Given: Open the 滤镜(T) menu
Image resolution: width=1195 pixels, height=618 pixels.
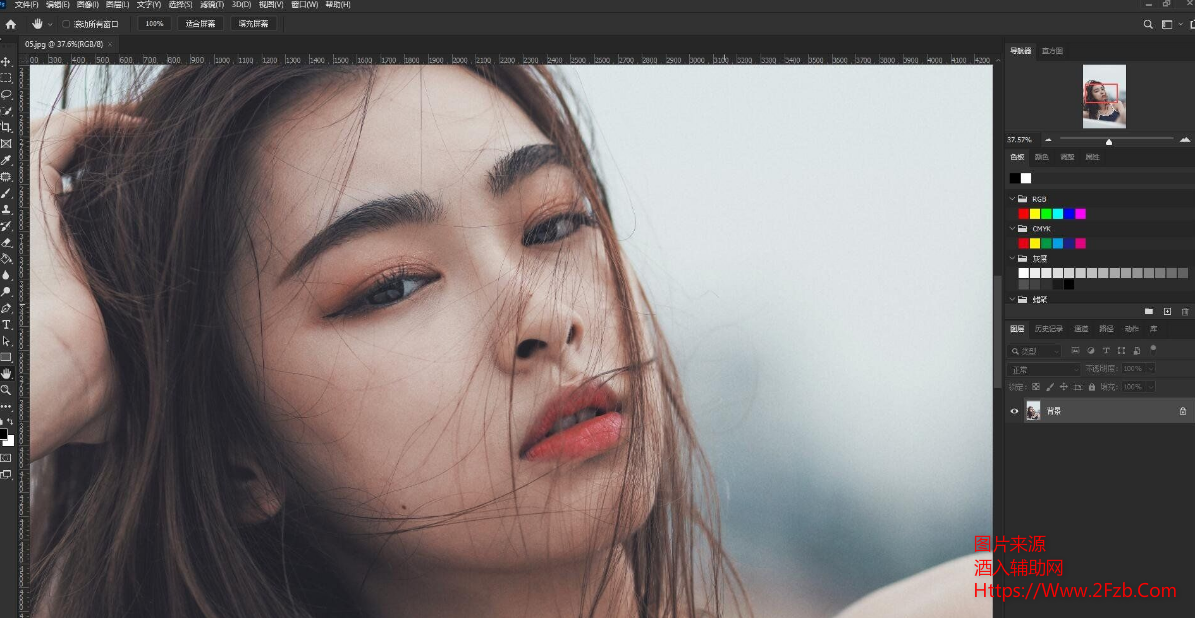Looking at the screenshot, I should [210, 5].
